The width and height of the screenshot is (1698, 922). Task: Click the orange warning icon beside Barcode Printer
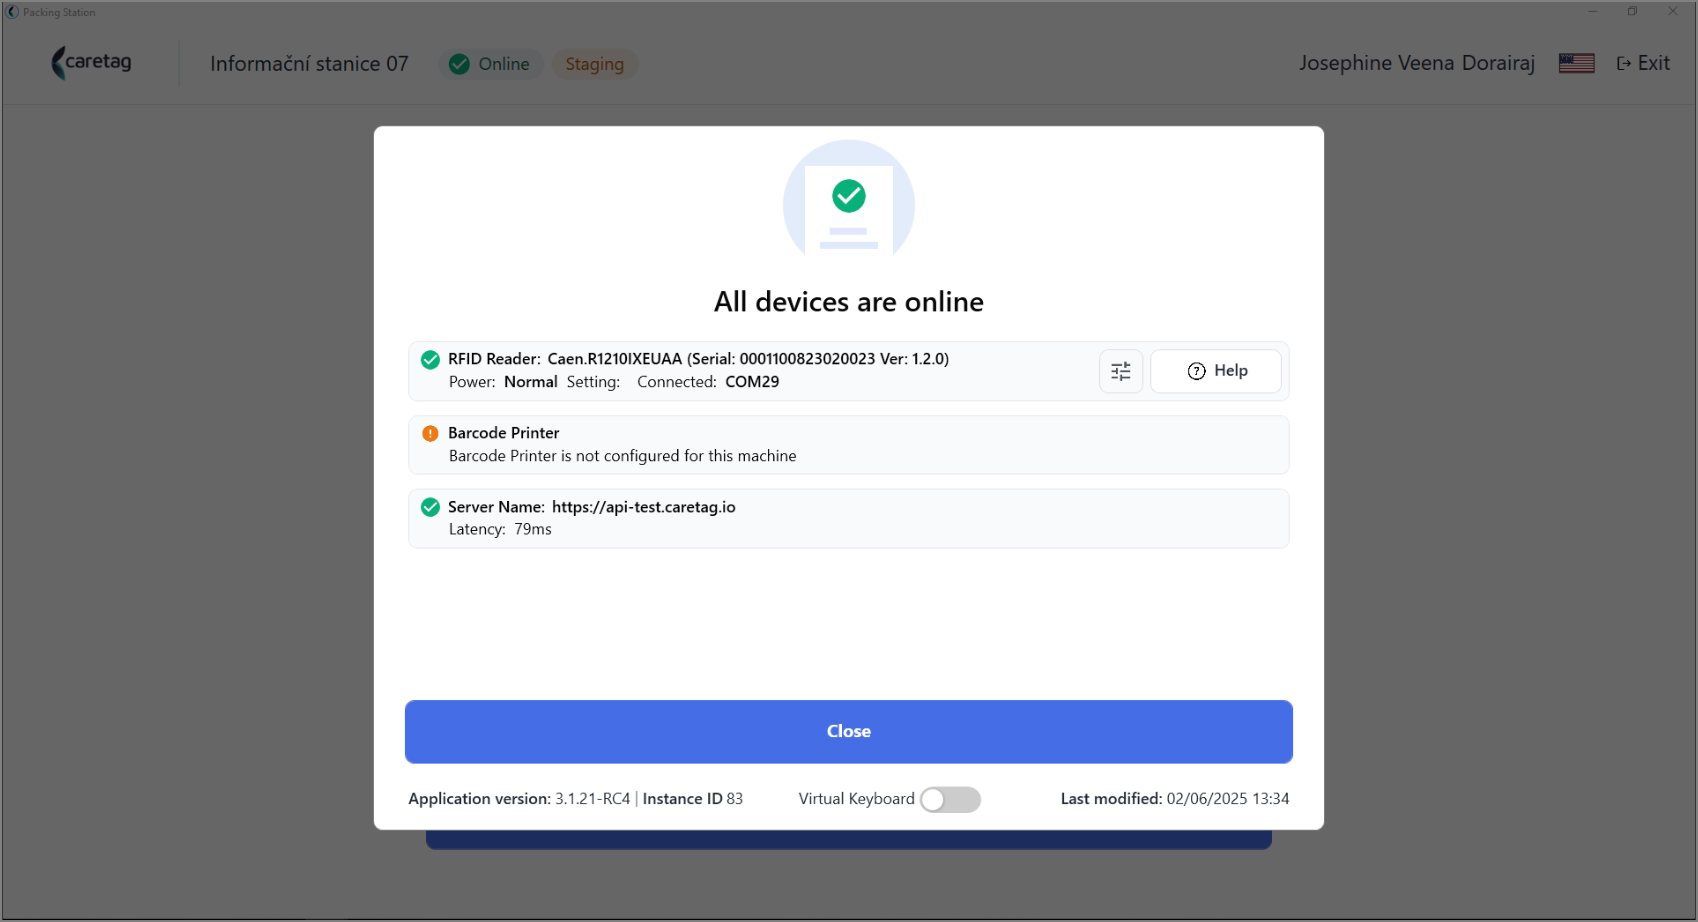430,433
